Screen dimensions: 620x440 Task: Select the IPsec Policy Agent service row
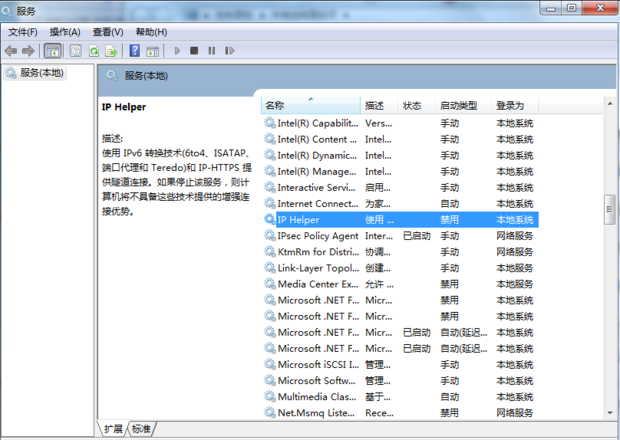coord(317,236)
